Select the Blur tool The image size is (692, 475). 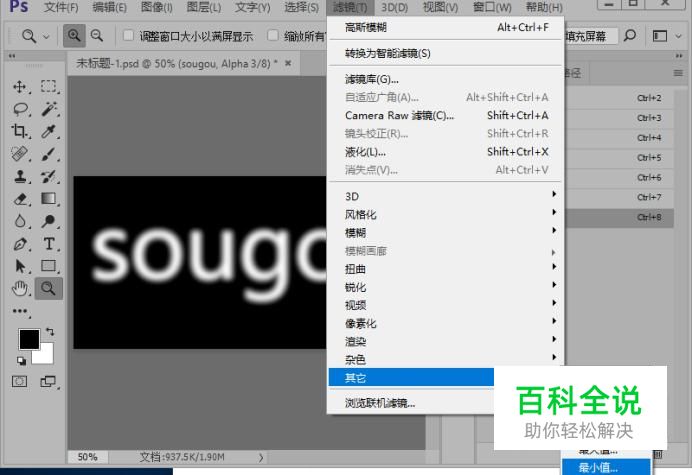[x=20, y=221]
